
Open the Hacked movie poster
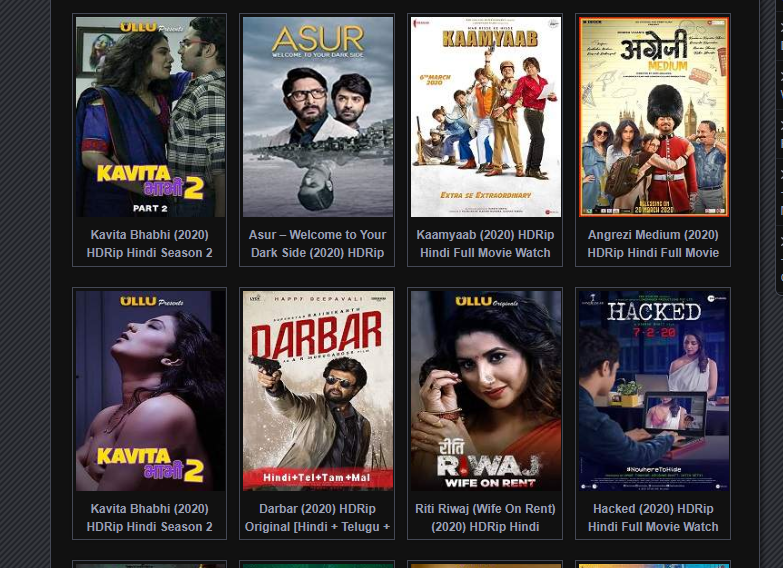click(653, 391)
